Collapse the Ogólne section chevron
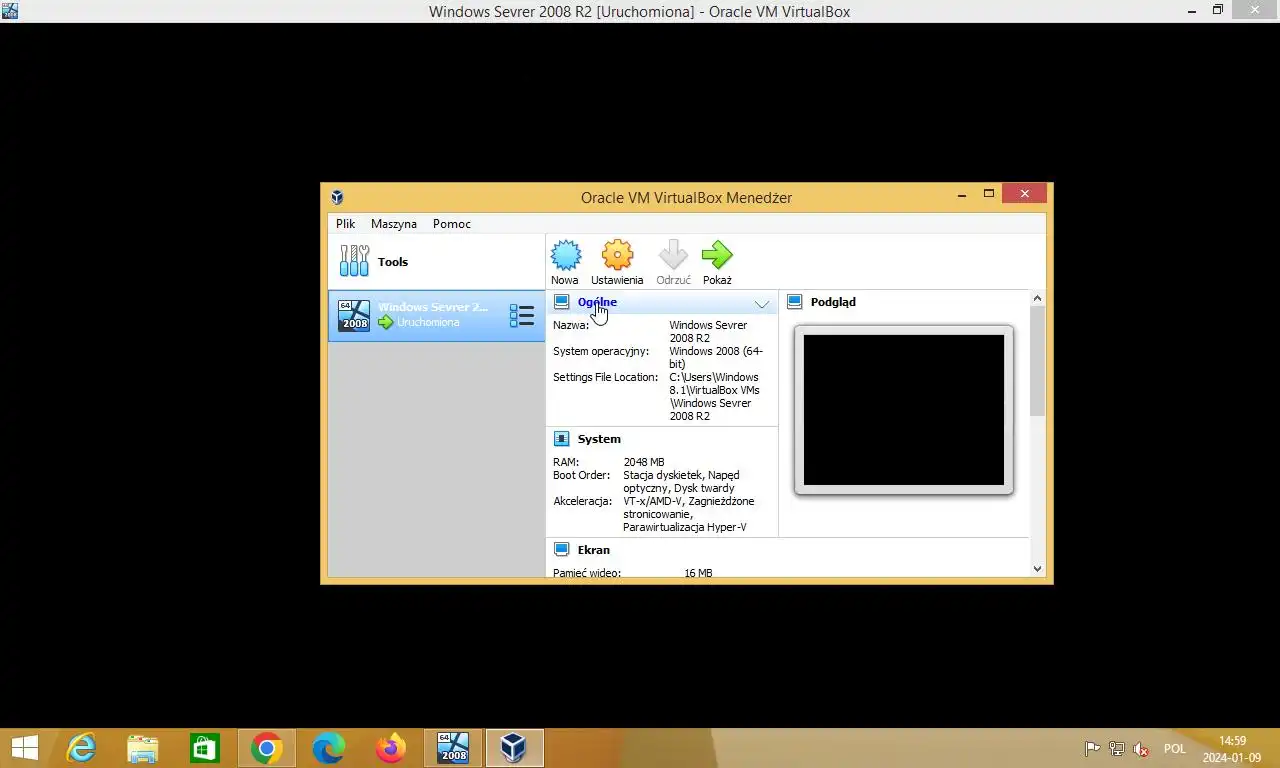Screen dimensions: 1280x768 (x=762, y=304)
